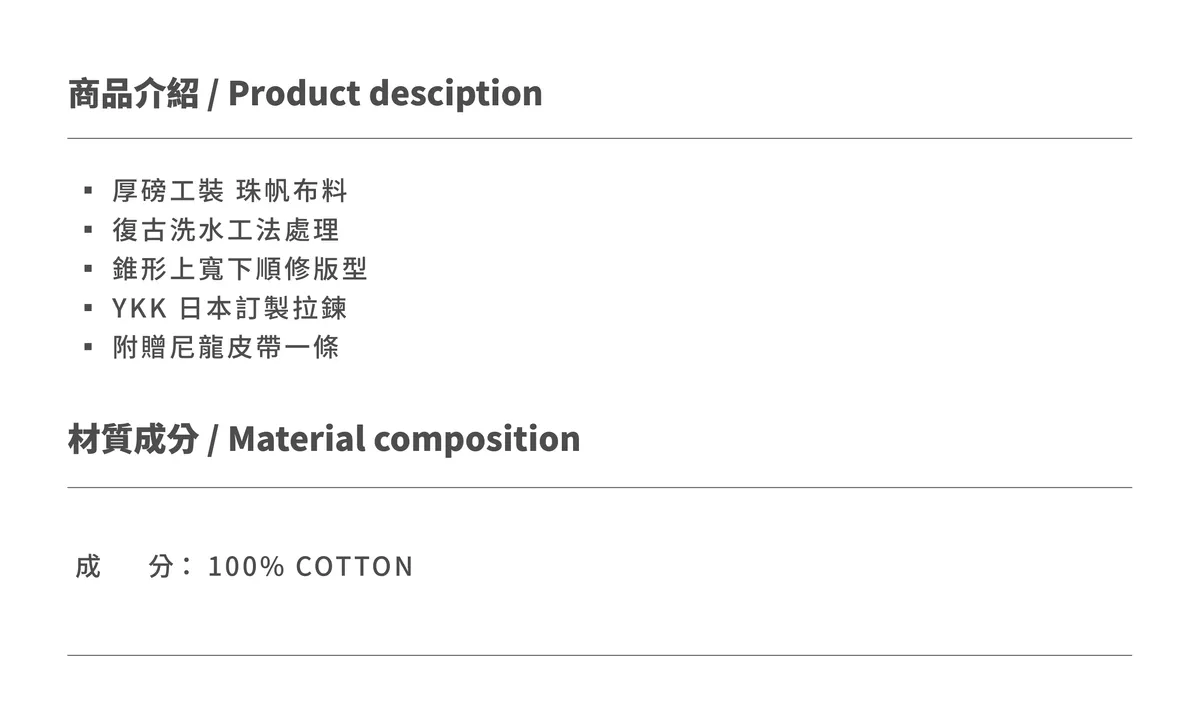Click the 錐形上寬下順修版型 line

[x=240, y=269]
